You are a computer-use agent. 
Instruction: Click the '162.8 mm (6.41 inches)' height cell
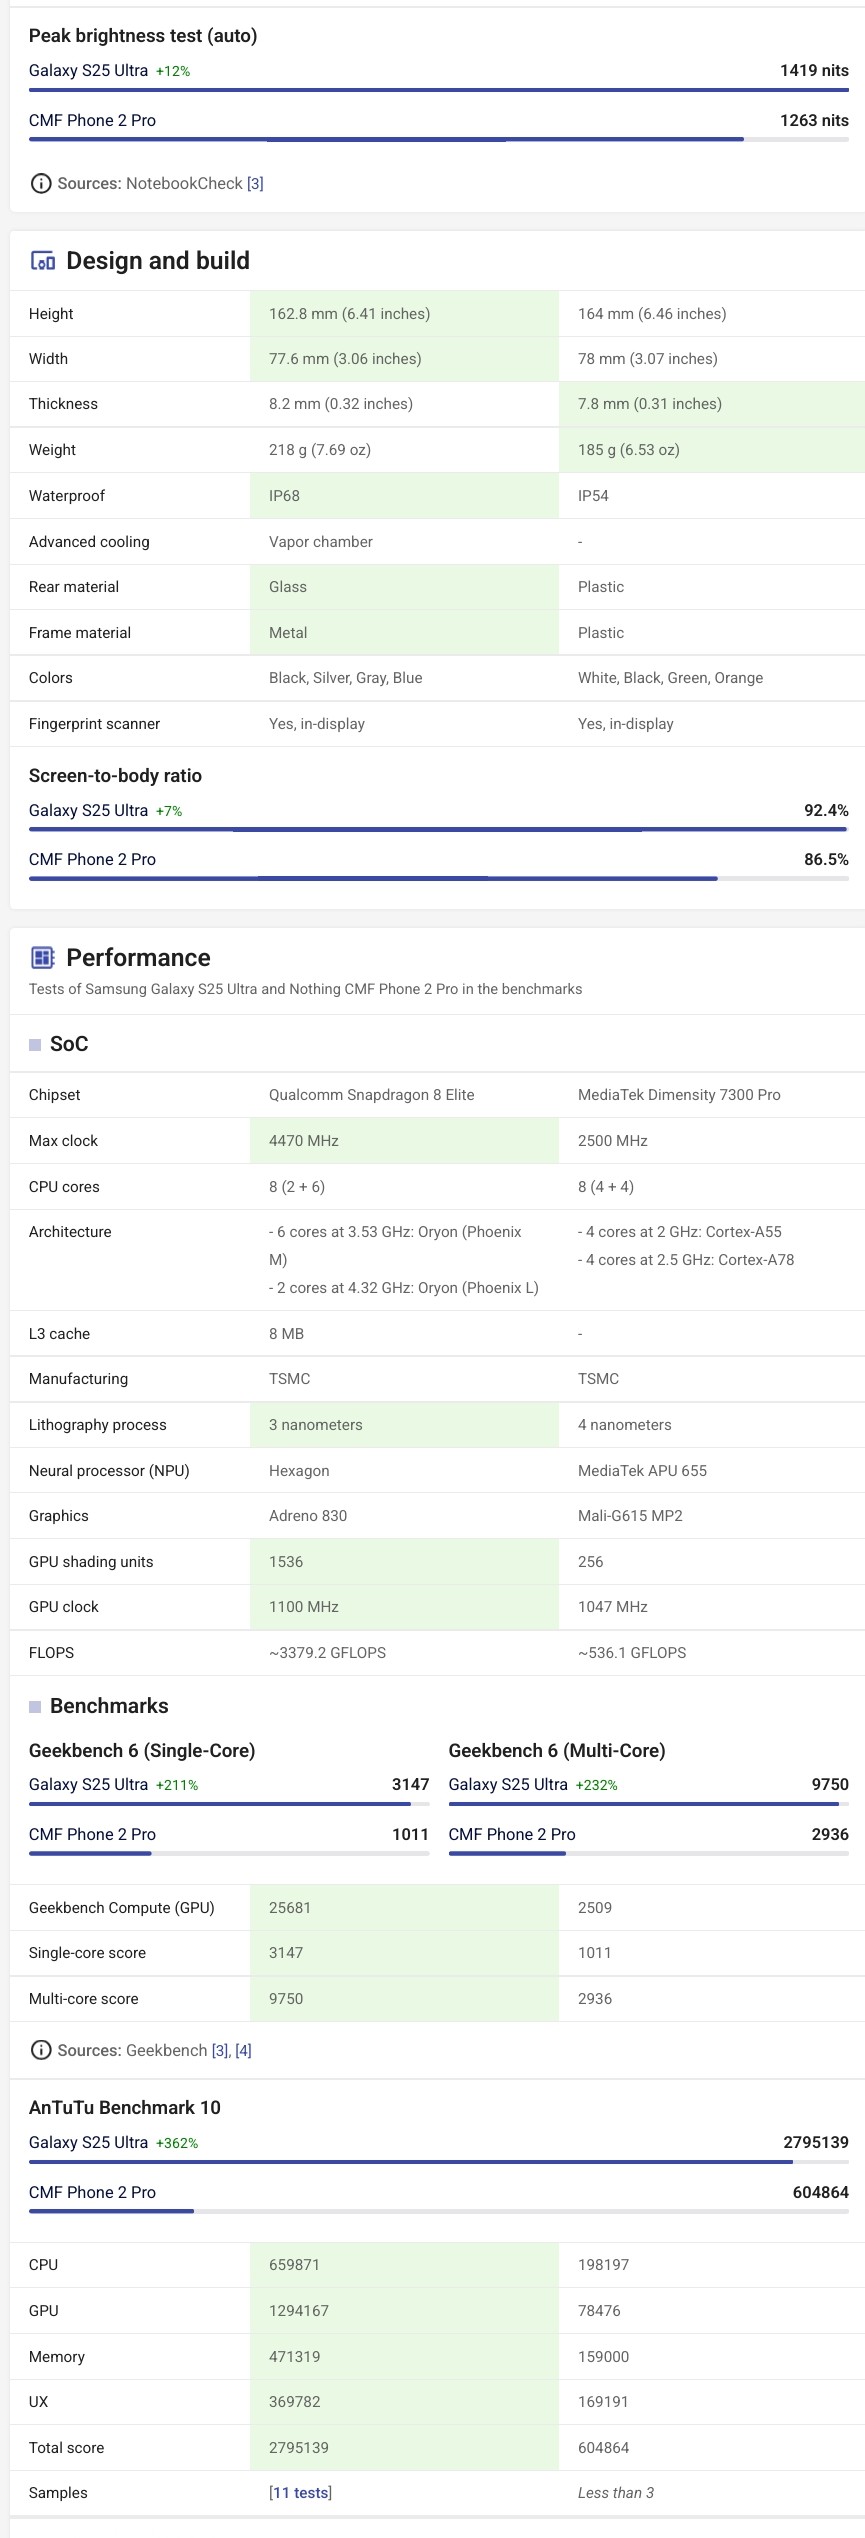click(404, 314)
